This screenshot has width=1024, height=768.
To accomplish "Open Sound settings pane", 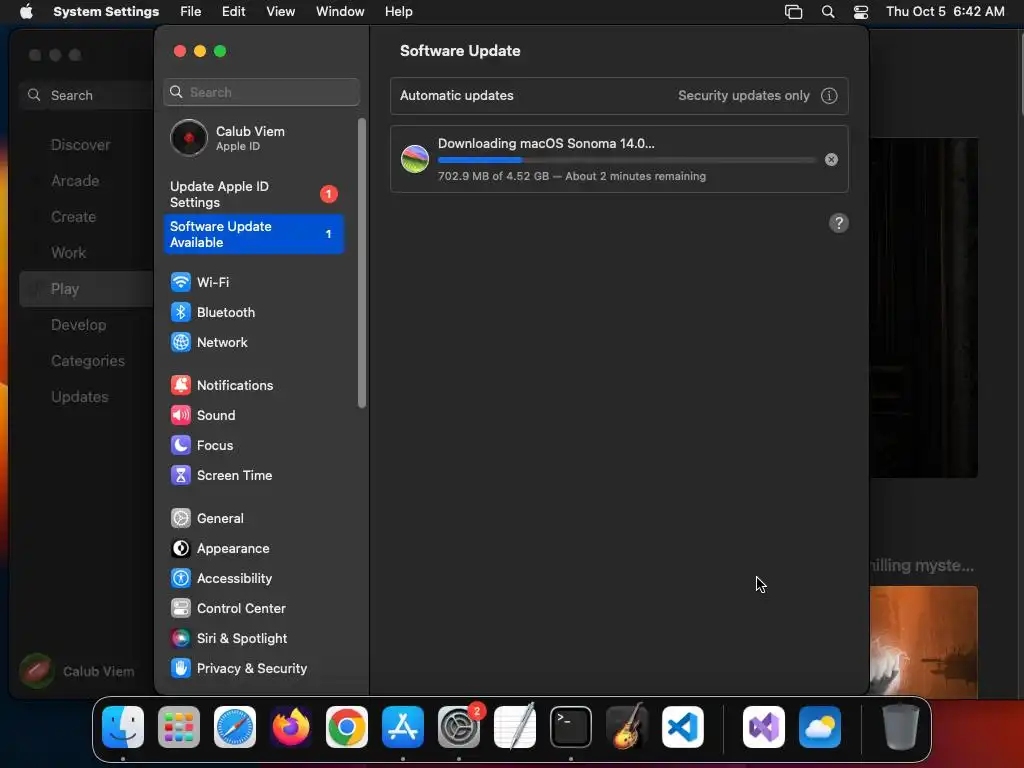I will [x=253, y=415].
